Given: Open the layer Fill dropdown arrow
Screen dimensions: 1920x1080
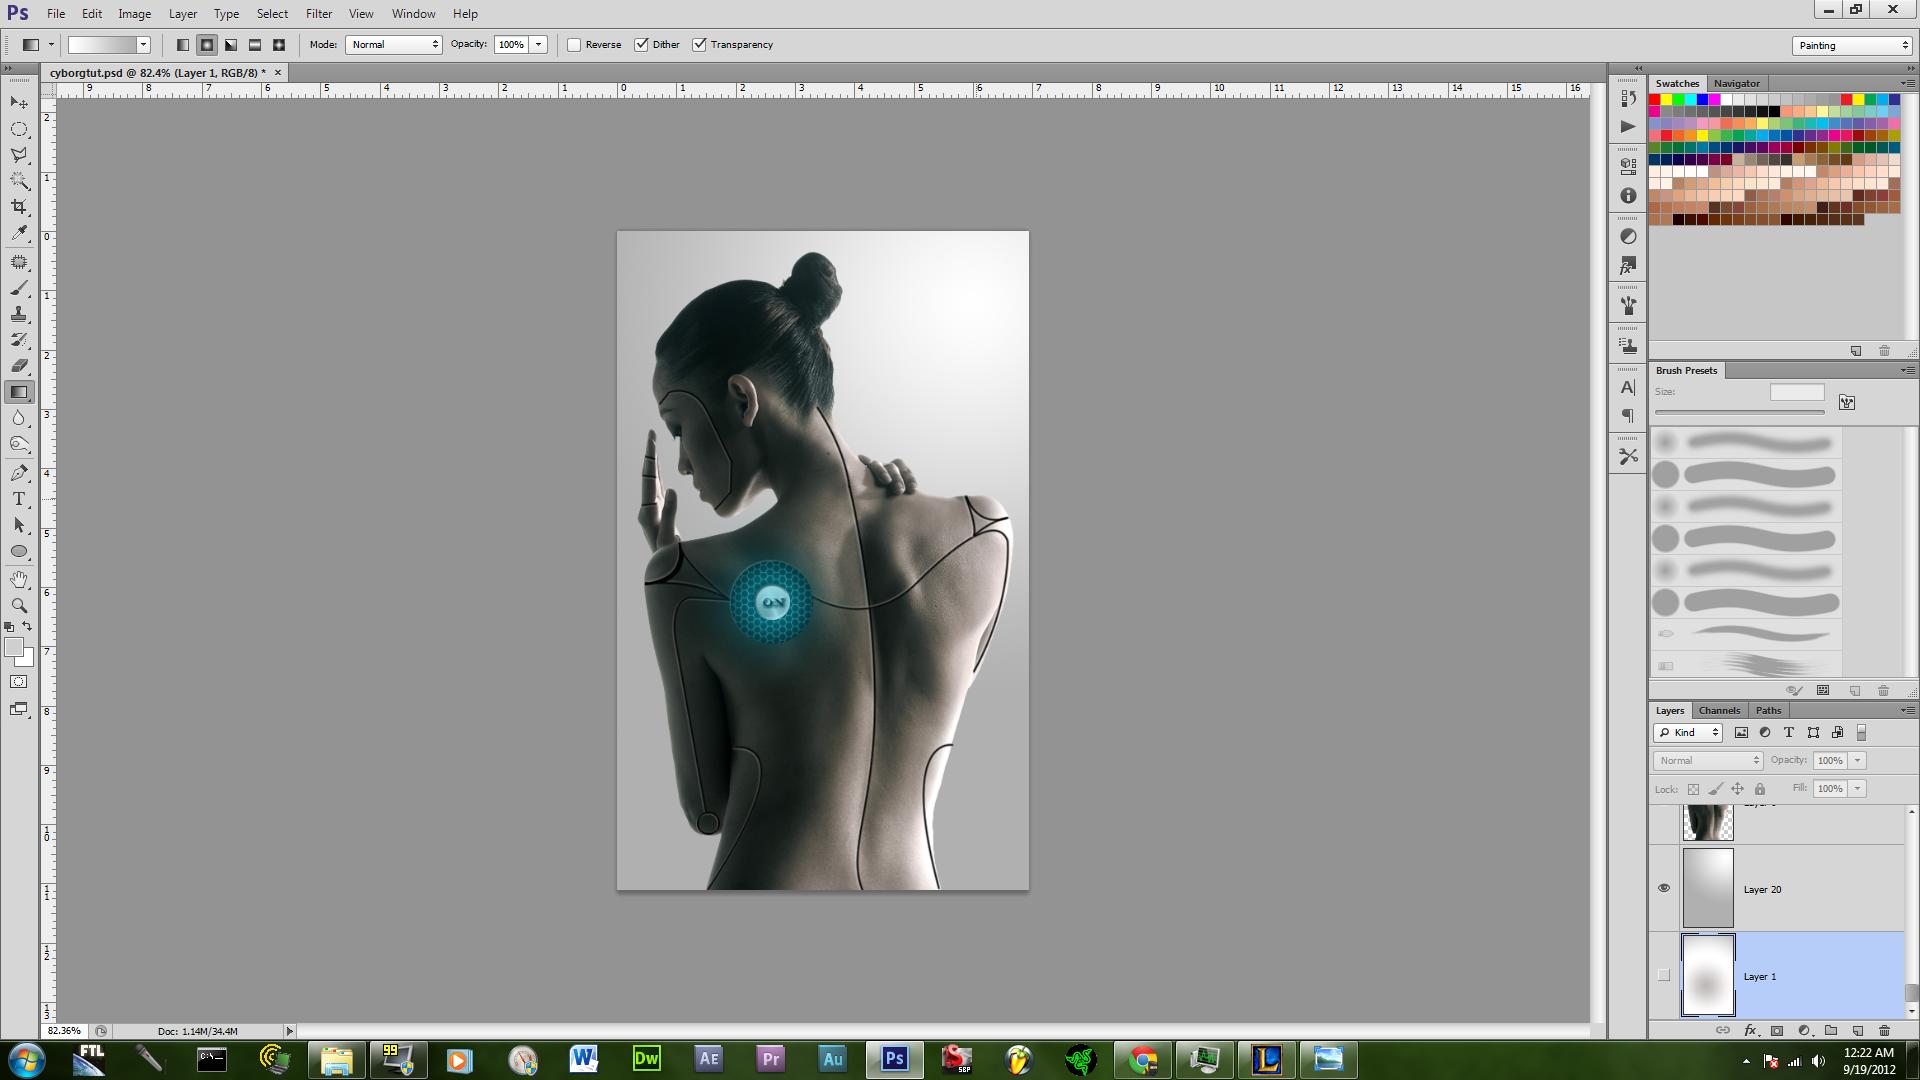Looking at the screenshot, I should click(1858, 789).
